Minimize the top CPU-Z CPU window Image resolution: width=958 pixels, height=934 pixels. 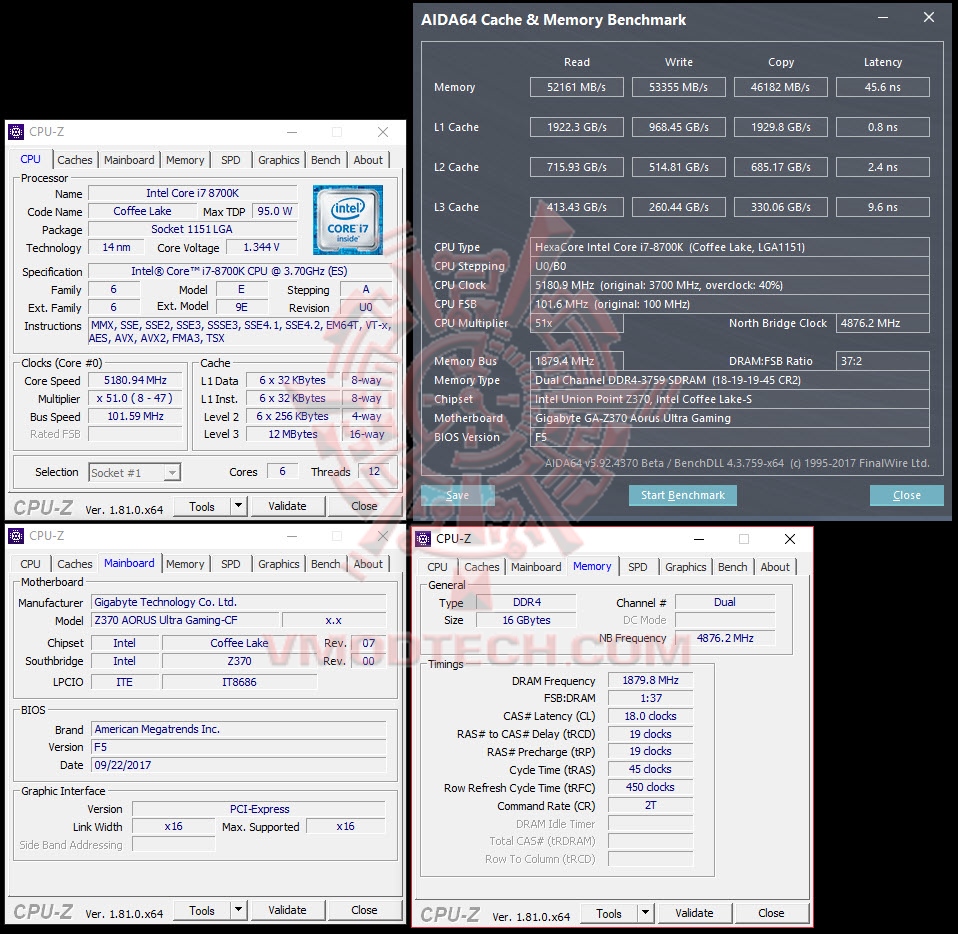point(292,132)
